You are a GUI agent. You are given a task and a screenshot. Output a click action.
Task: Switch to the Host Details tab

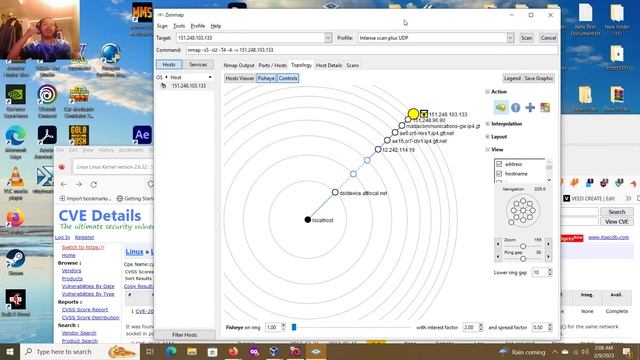click(x=329, y=65)
